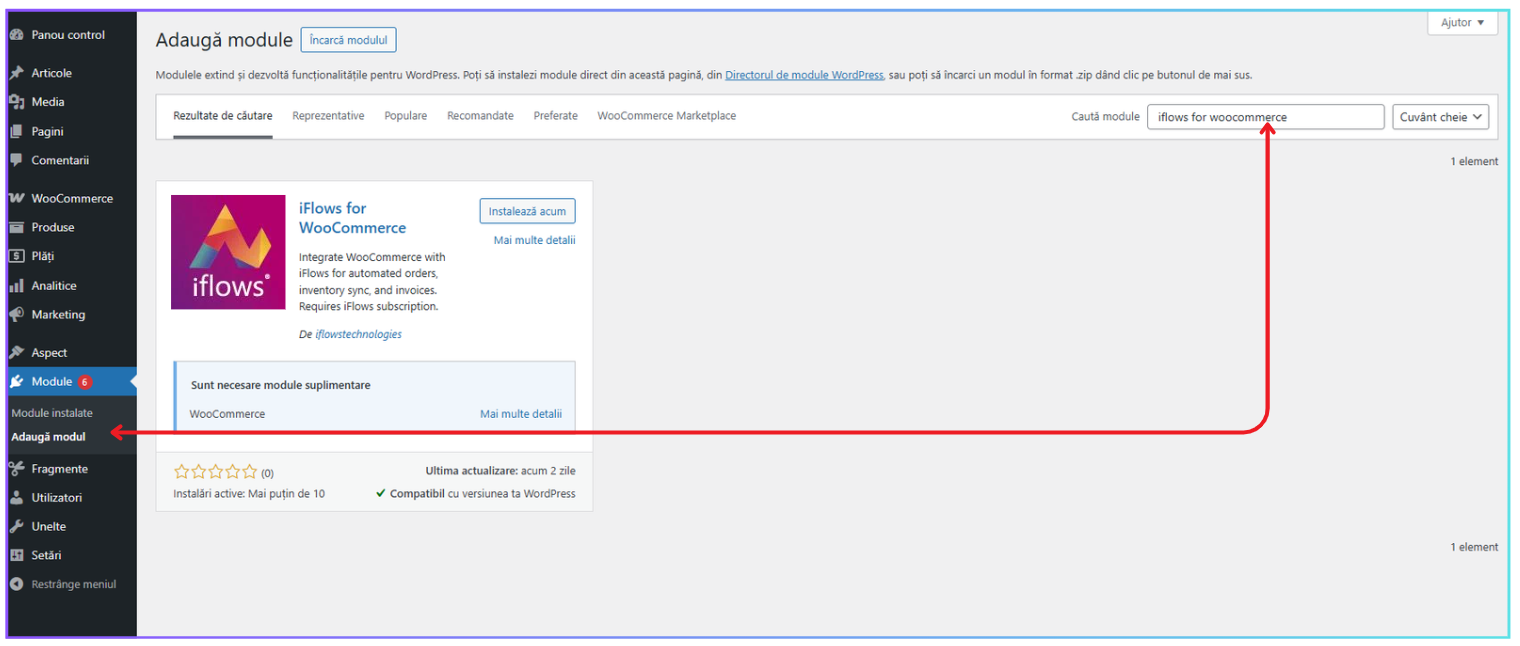Open the Directorul de module WordPress link
Screen dimensions: 1520x646
click(x=804, y=74)
